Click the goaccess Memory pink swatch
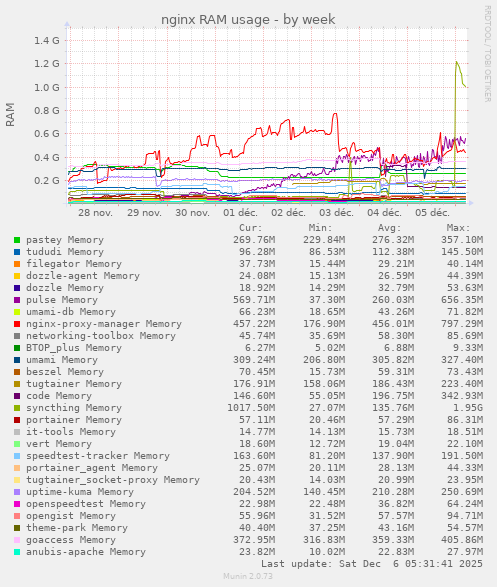Screen dimensions: 497x587 tap(17, 540)
